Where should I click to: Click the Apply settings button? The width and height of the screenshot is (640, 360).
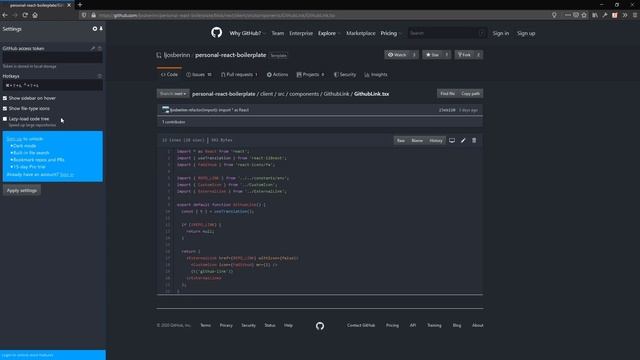(22, 190)
